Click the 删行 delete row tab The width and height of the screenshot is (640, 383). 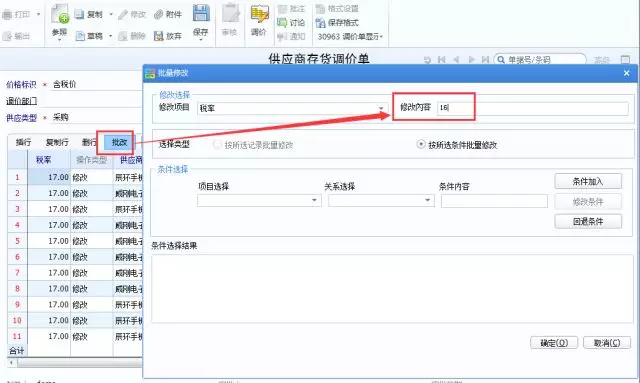[x=89, y=142]
